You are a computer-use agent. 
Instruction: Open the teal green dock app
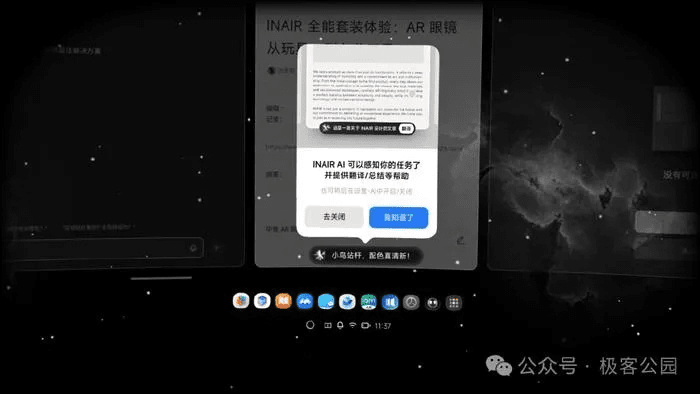[368, 303]
